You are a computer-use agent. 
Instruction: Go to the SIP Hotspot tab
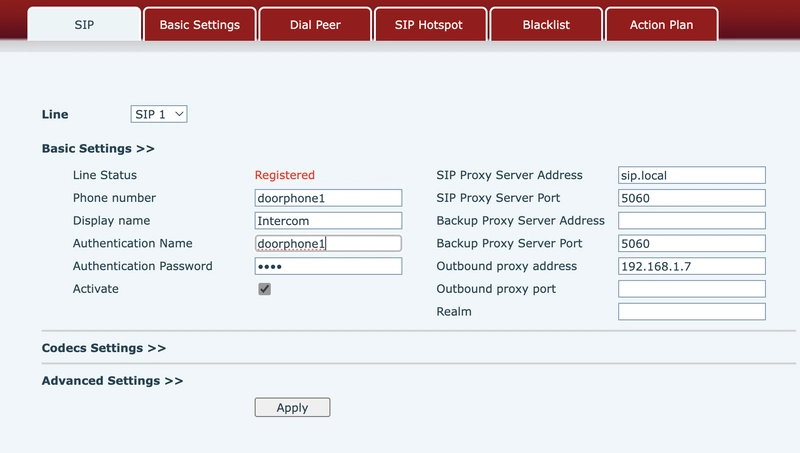pos(429,24)
